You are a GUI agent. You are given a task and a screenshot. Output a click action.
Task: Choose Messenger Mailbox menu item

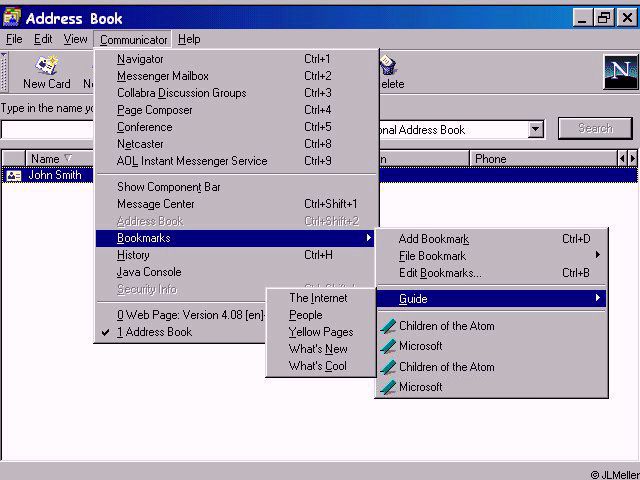pyautogui.click(x=237, y=76)
